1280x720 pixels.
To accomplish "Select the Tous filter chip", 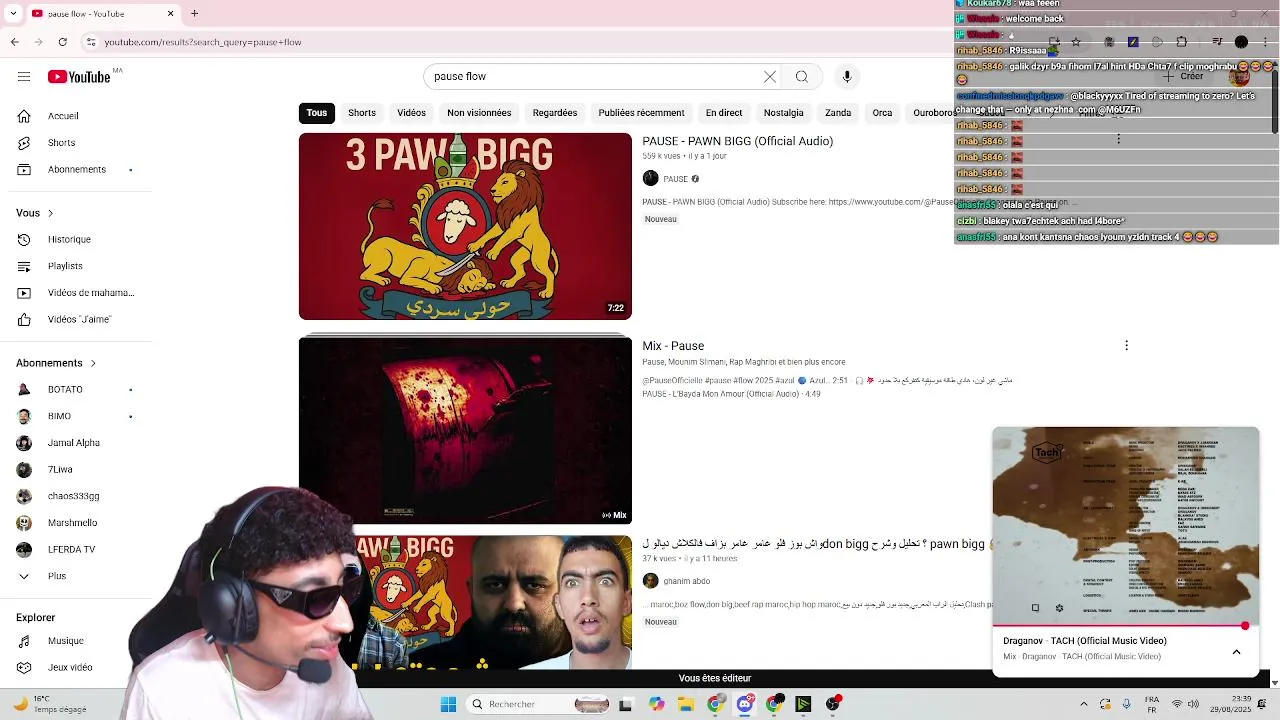I will point(317,113).
